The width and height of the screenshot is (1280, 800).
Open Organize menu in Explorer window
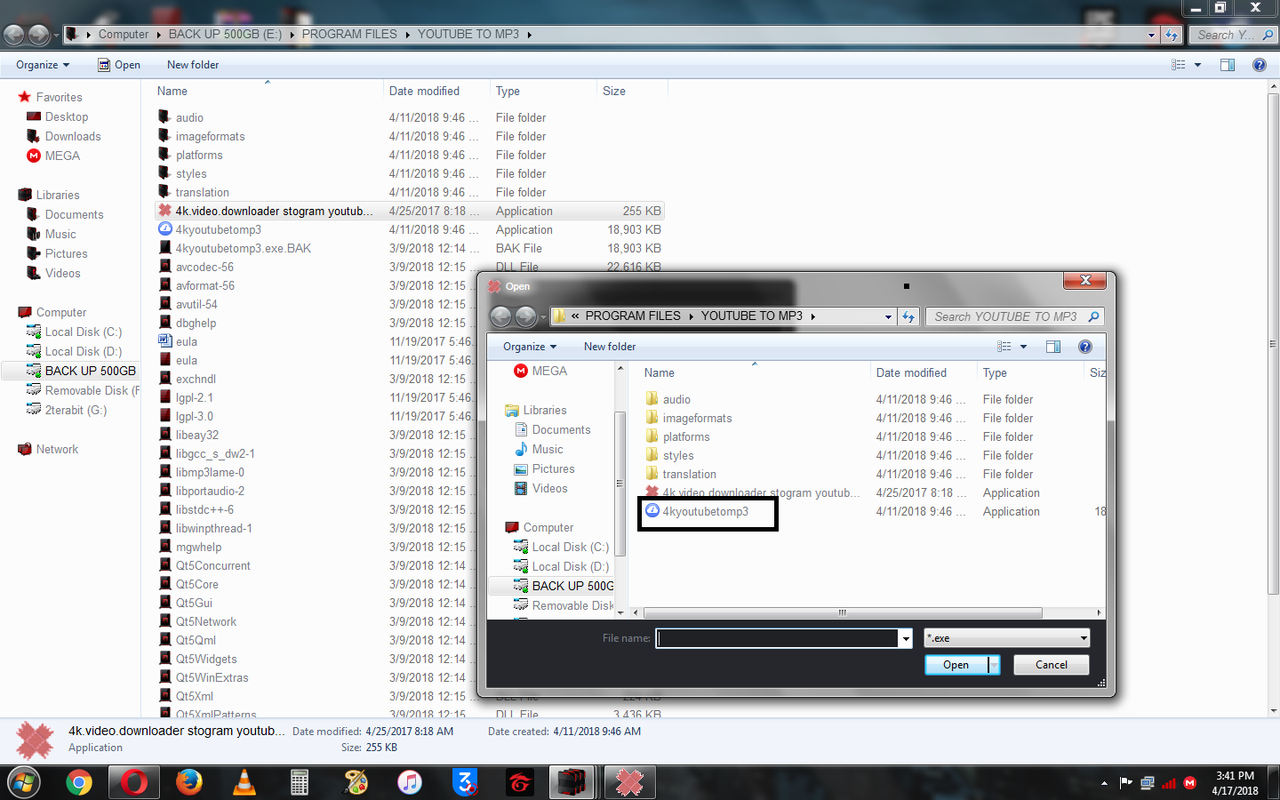tap(43, 65)
